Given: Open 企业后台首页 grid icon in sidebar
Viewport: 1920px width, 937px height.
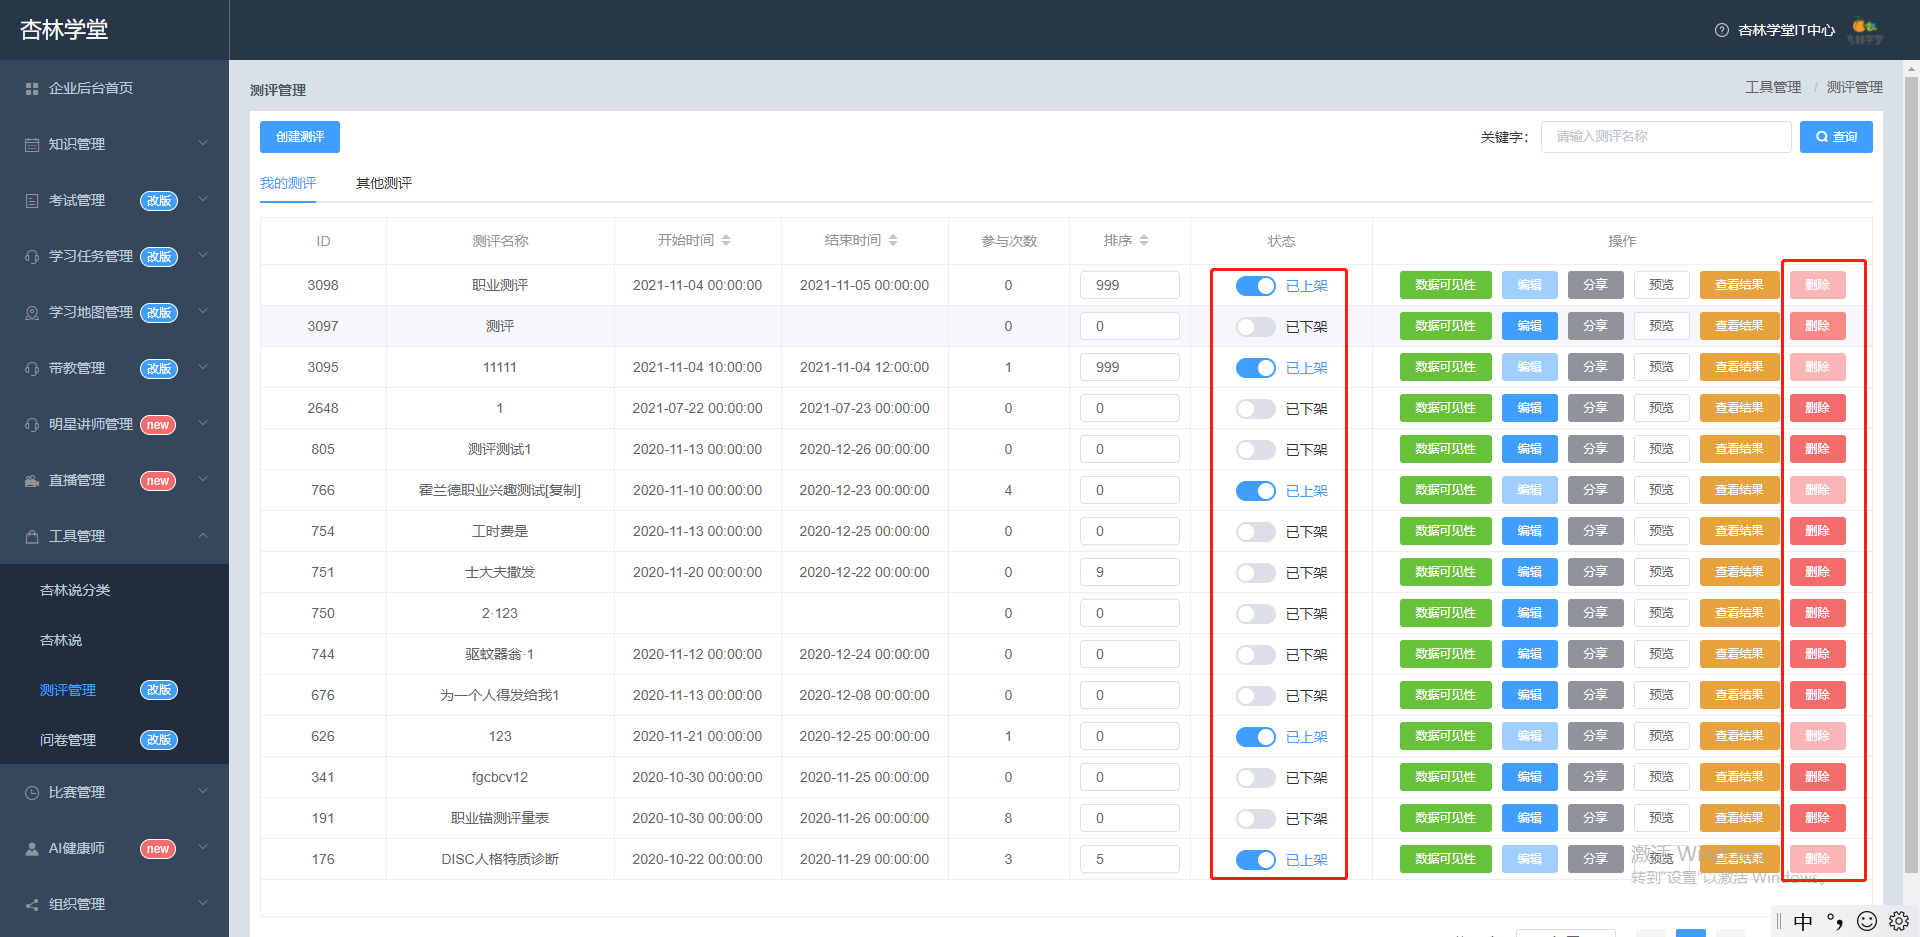Looking at the screenshot, I should click(x=32, y=89).
